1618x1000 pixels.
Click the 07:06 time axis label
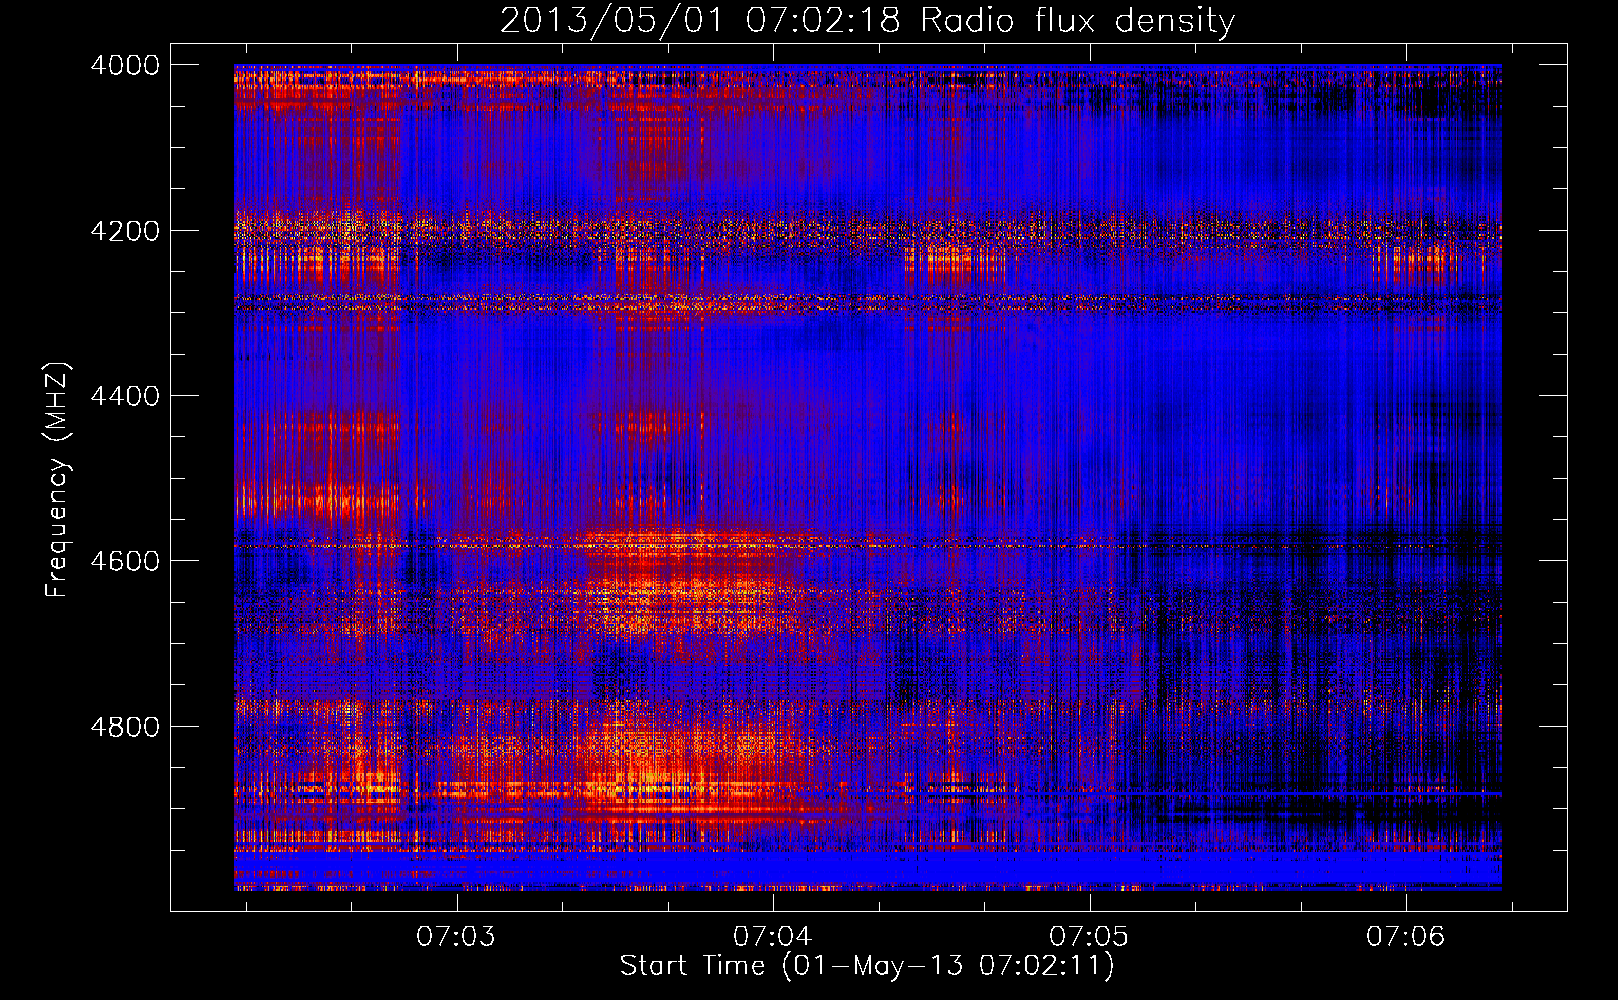1406,936
